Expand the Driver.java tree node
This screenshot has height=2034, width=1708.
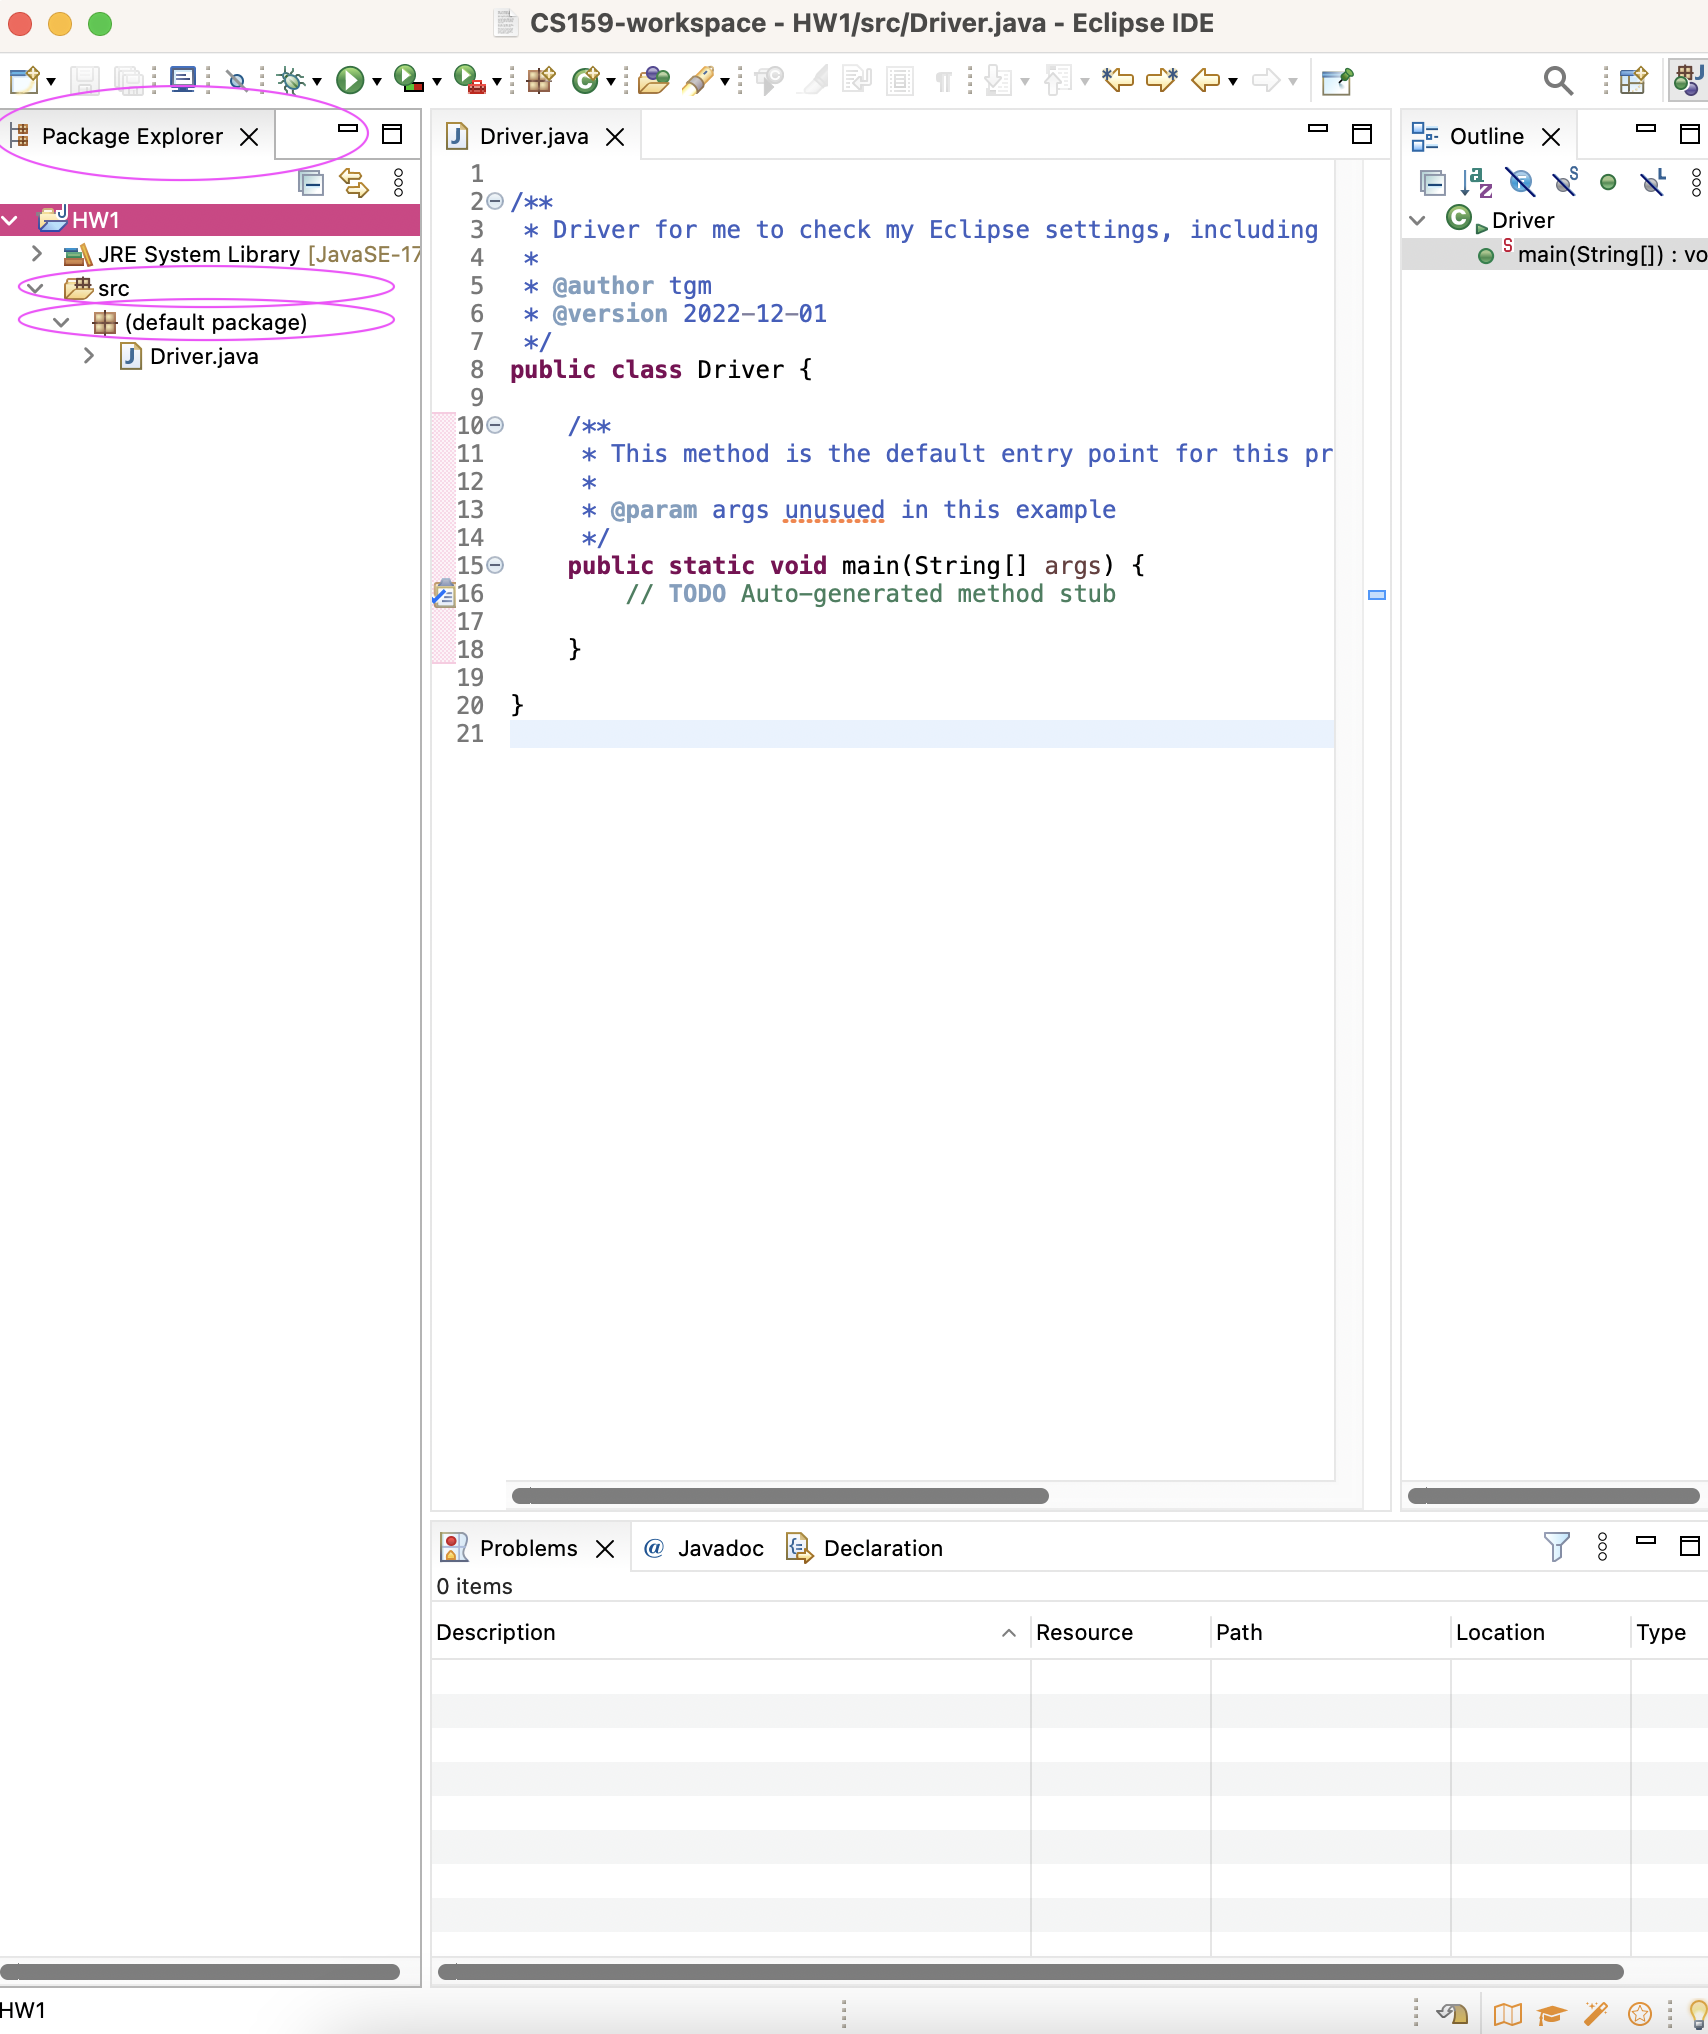89,355
